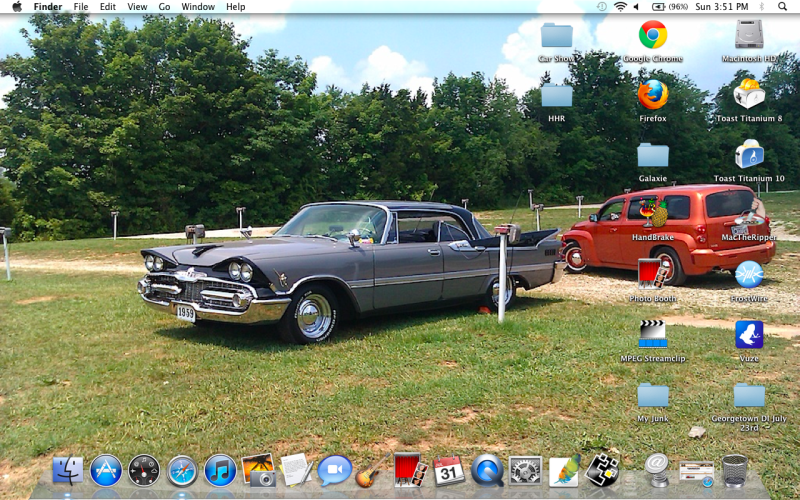The width and height of the screenshot is (800, 500).
Task: Click Finder in the Dock
Action: pyautogui.click(x=68, y=470)
